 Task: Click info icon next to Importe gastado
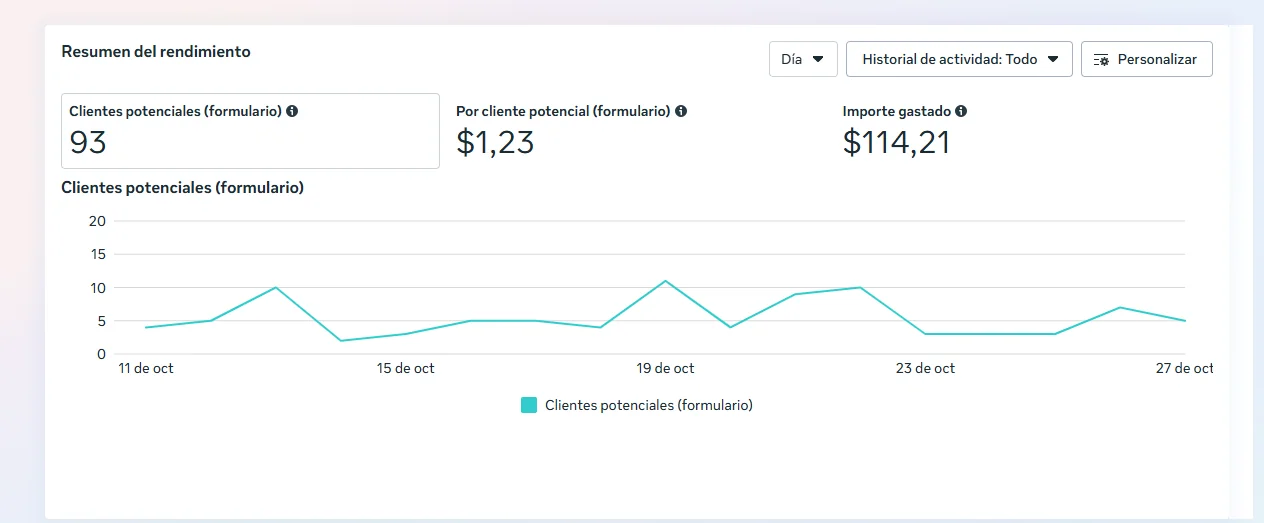click(961, 111)
